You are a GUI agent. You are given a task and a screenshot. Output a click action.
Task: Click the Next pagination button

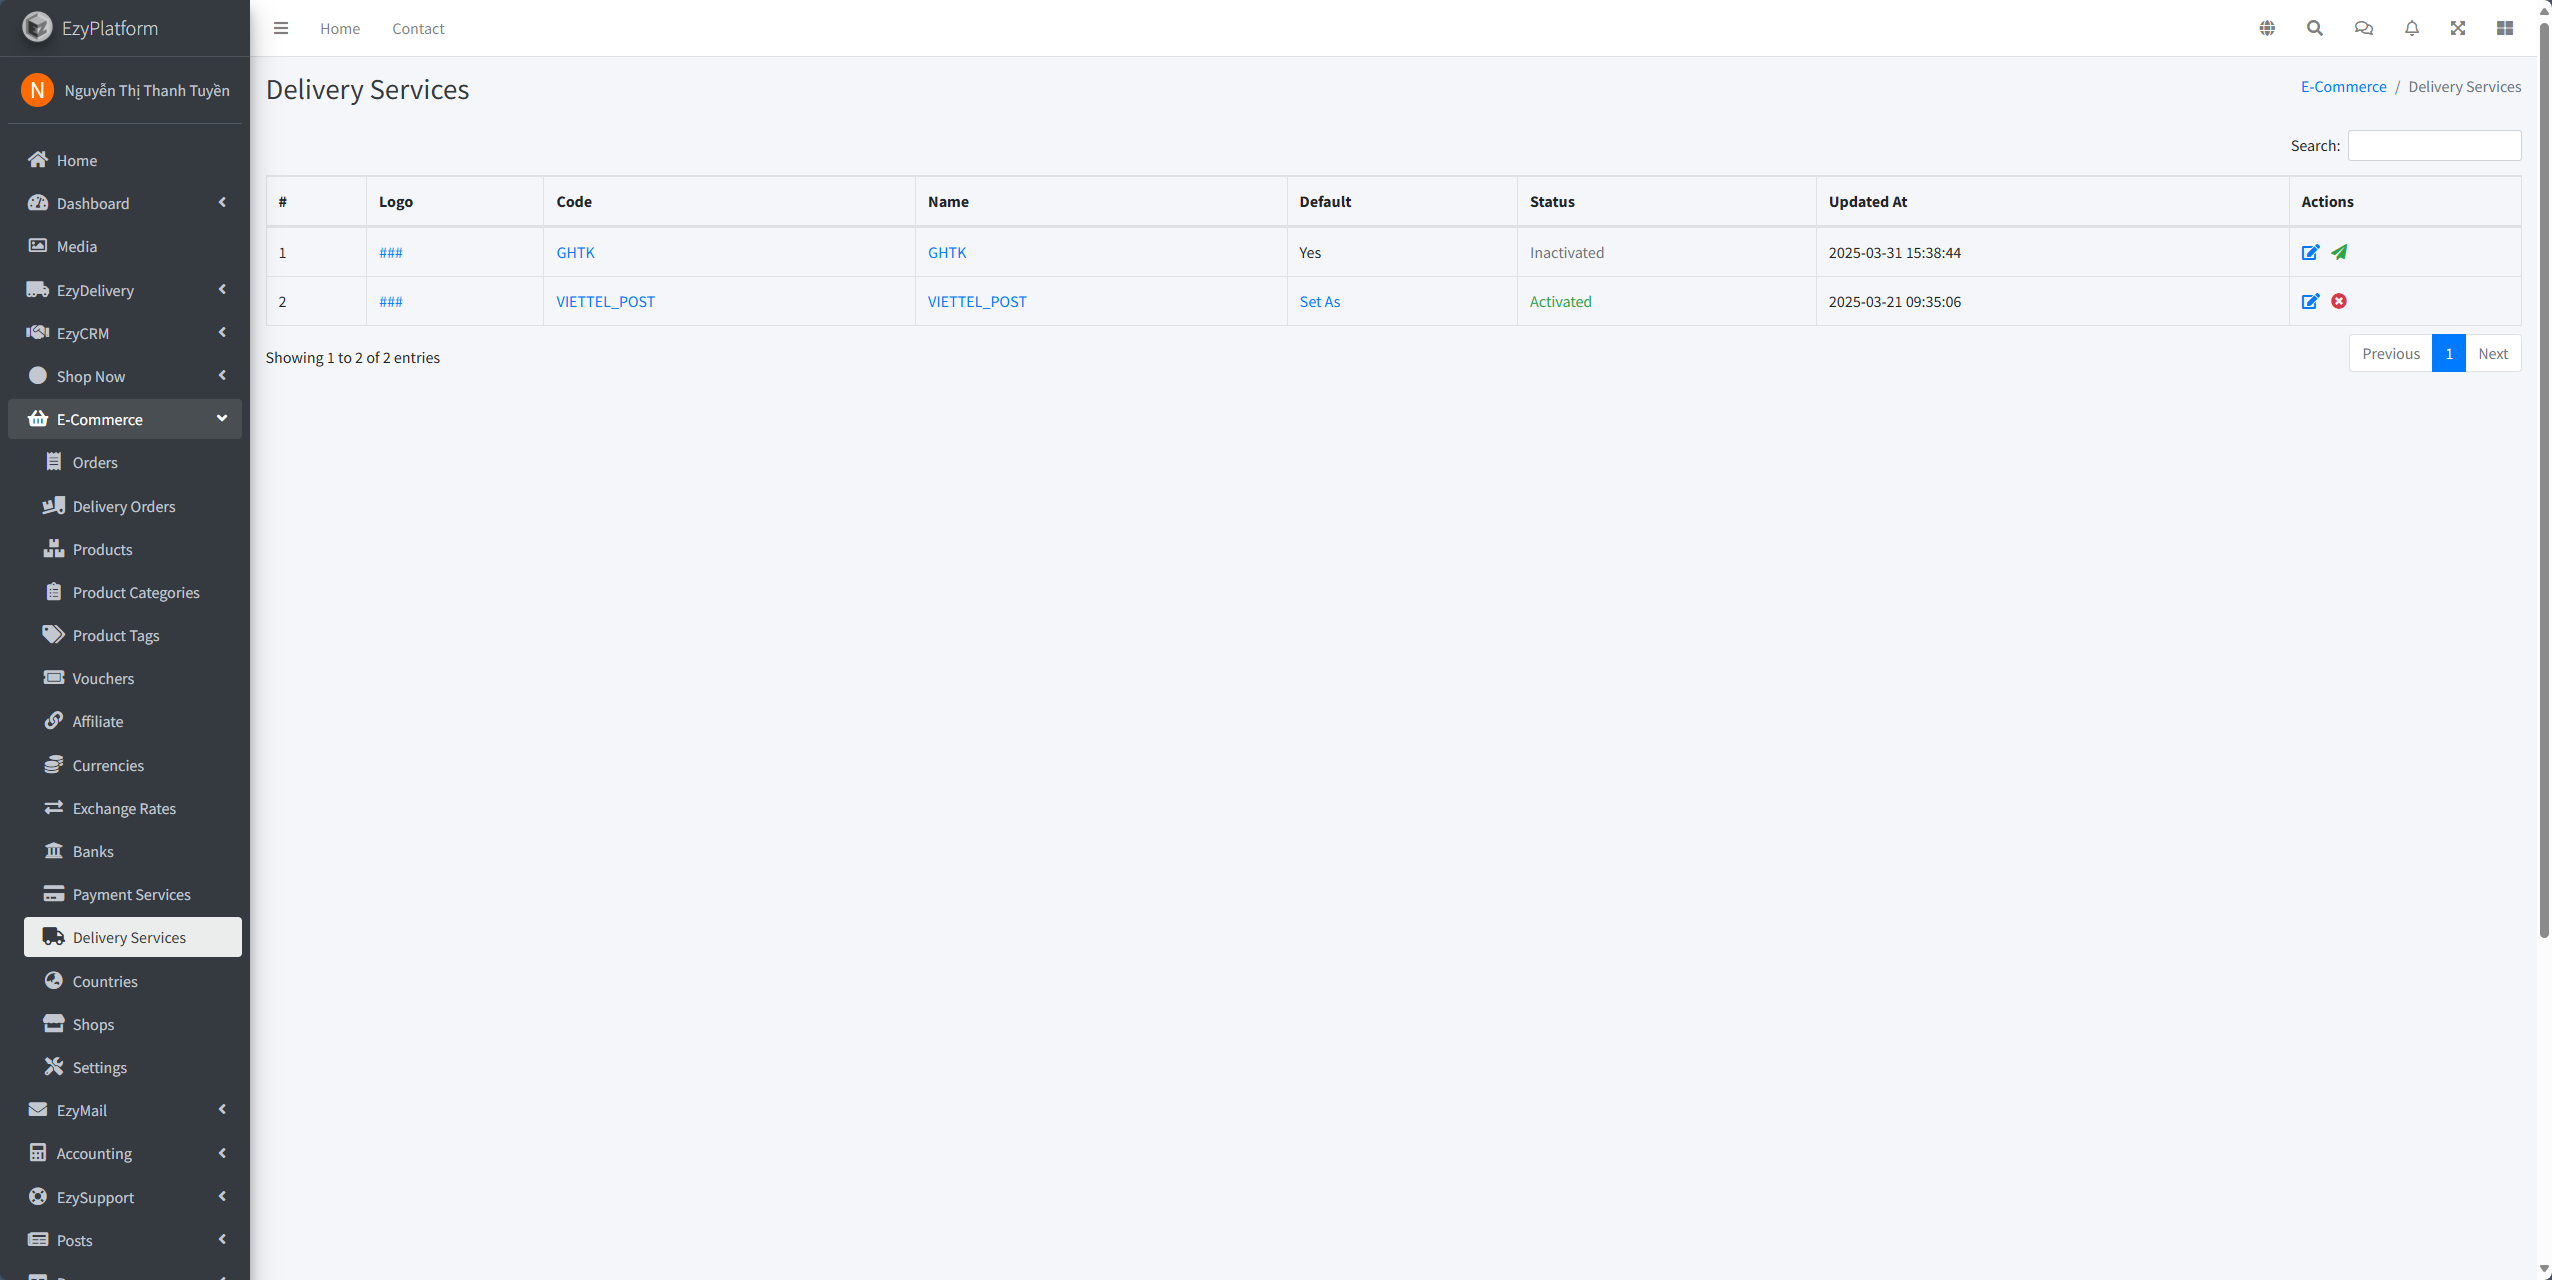pos(2493,353)
